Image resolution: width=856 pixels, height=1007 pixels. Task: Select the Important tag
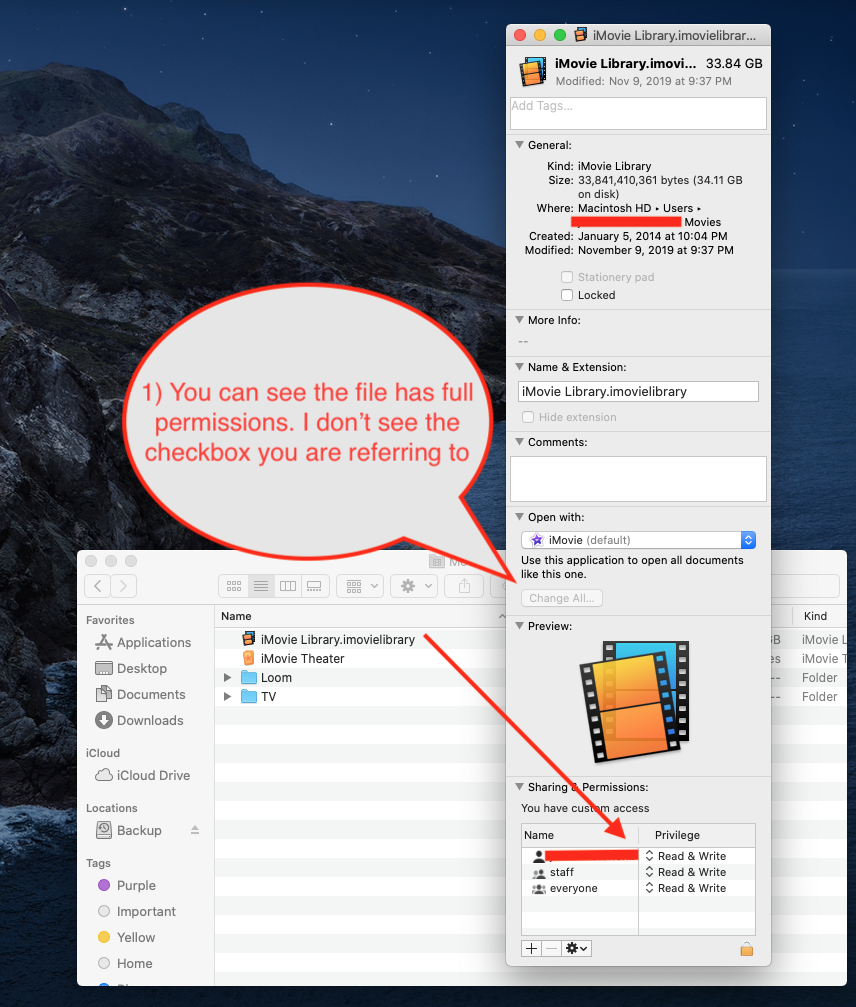pyautogui.click(x=136, y=911)
